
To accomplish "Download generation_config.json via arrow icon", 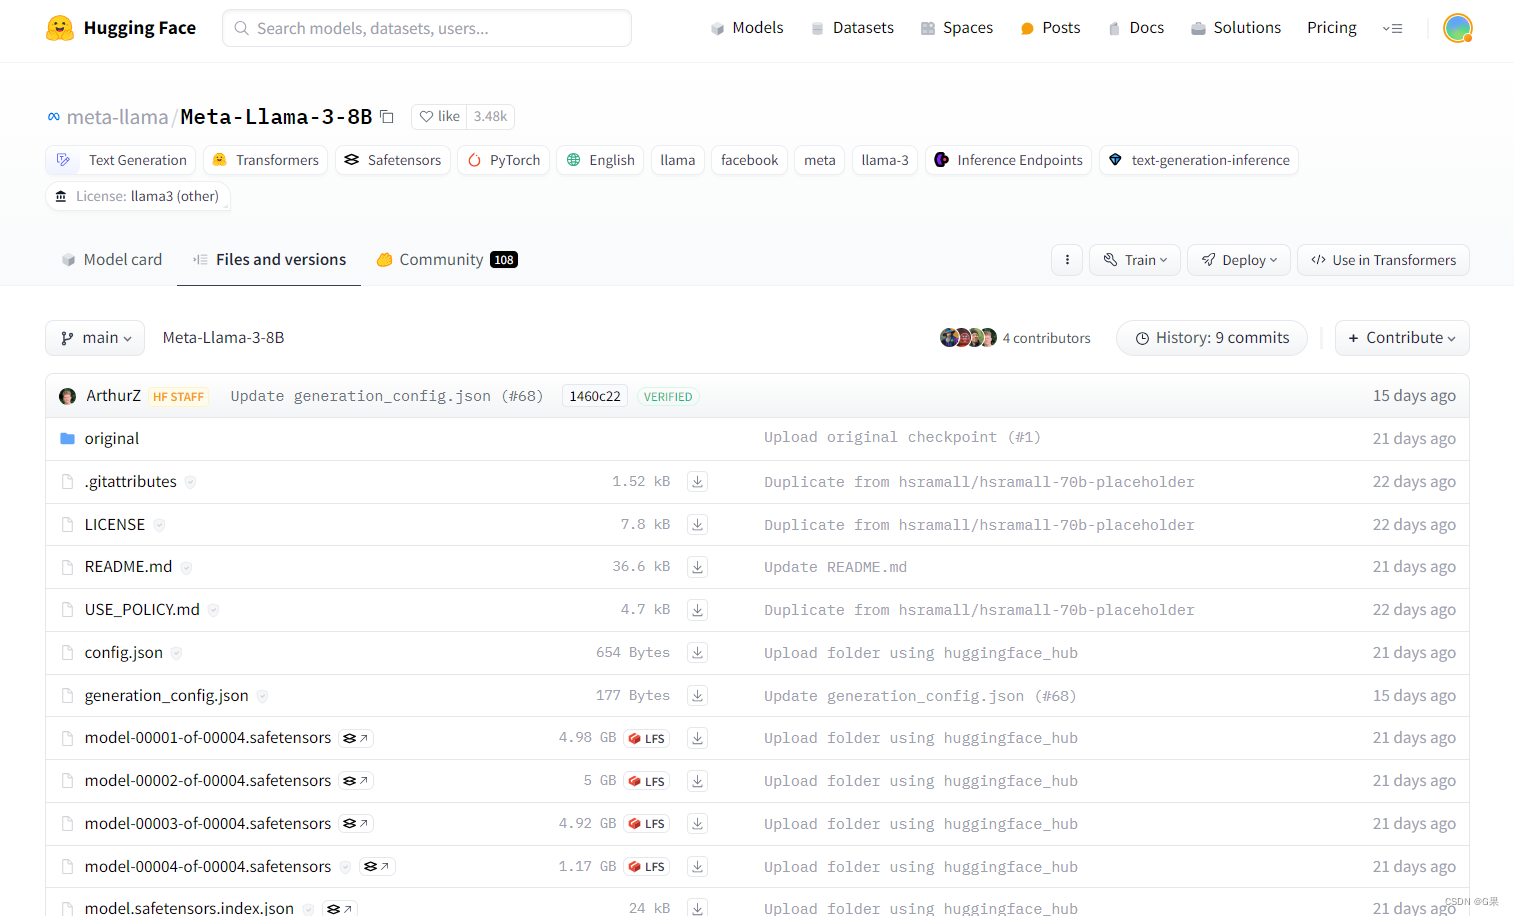I will click(698, 696).
